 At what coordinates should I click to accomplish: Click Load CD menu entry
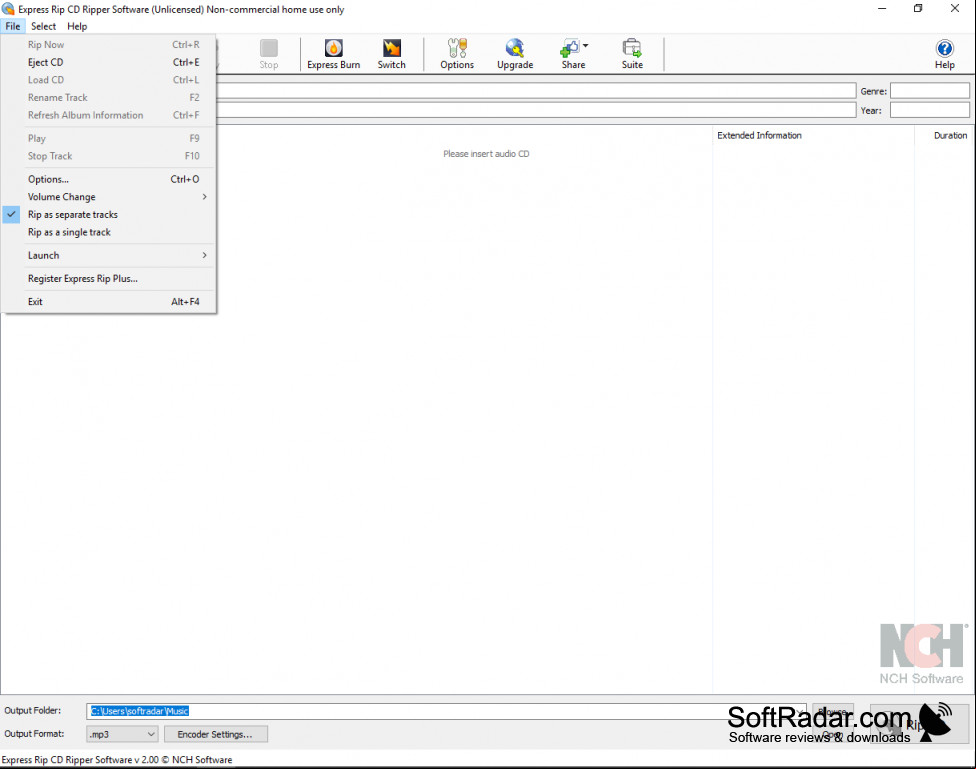click(x=108, y=80)
